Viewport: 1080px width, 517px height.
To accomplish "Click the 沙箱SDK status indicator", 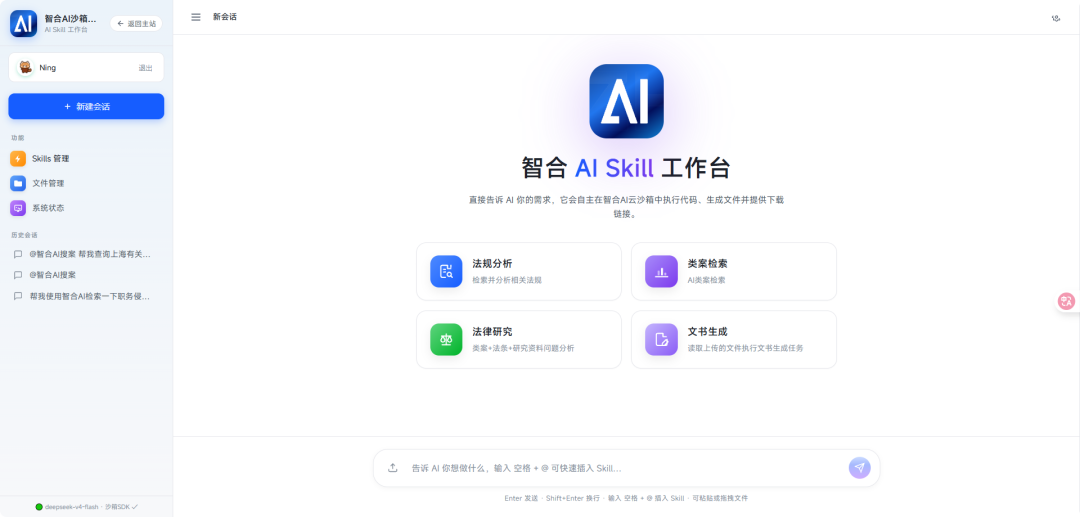I will coord(122,507).
